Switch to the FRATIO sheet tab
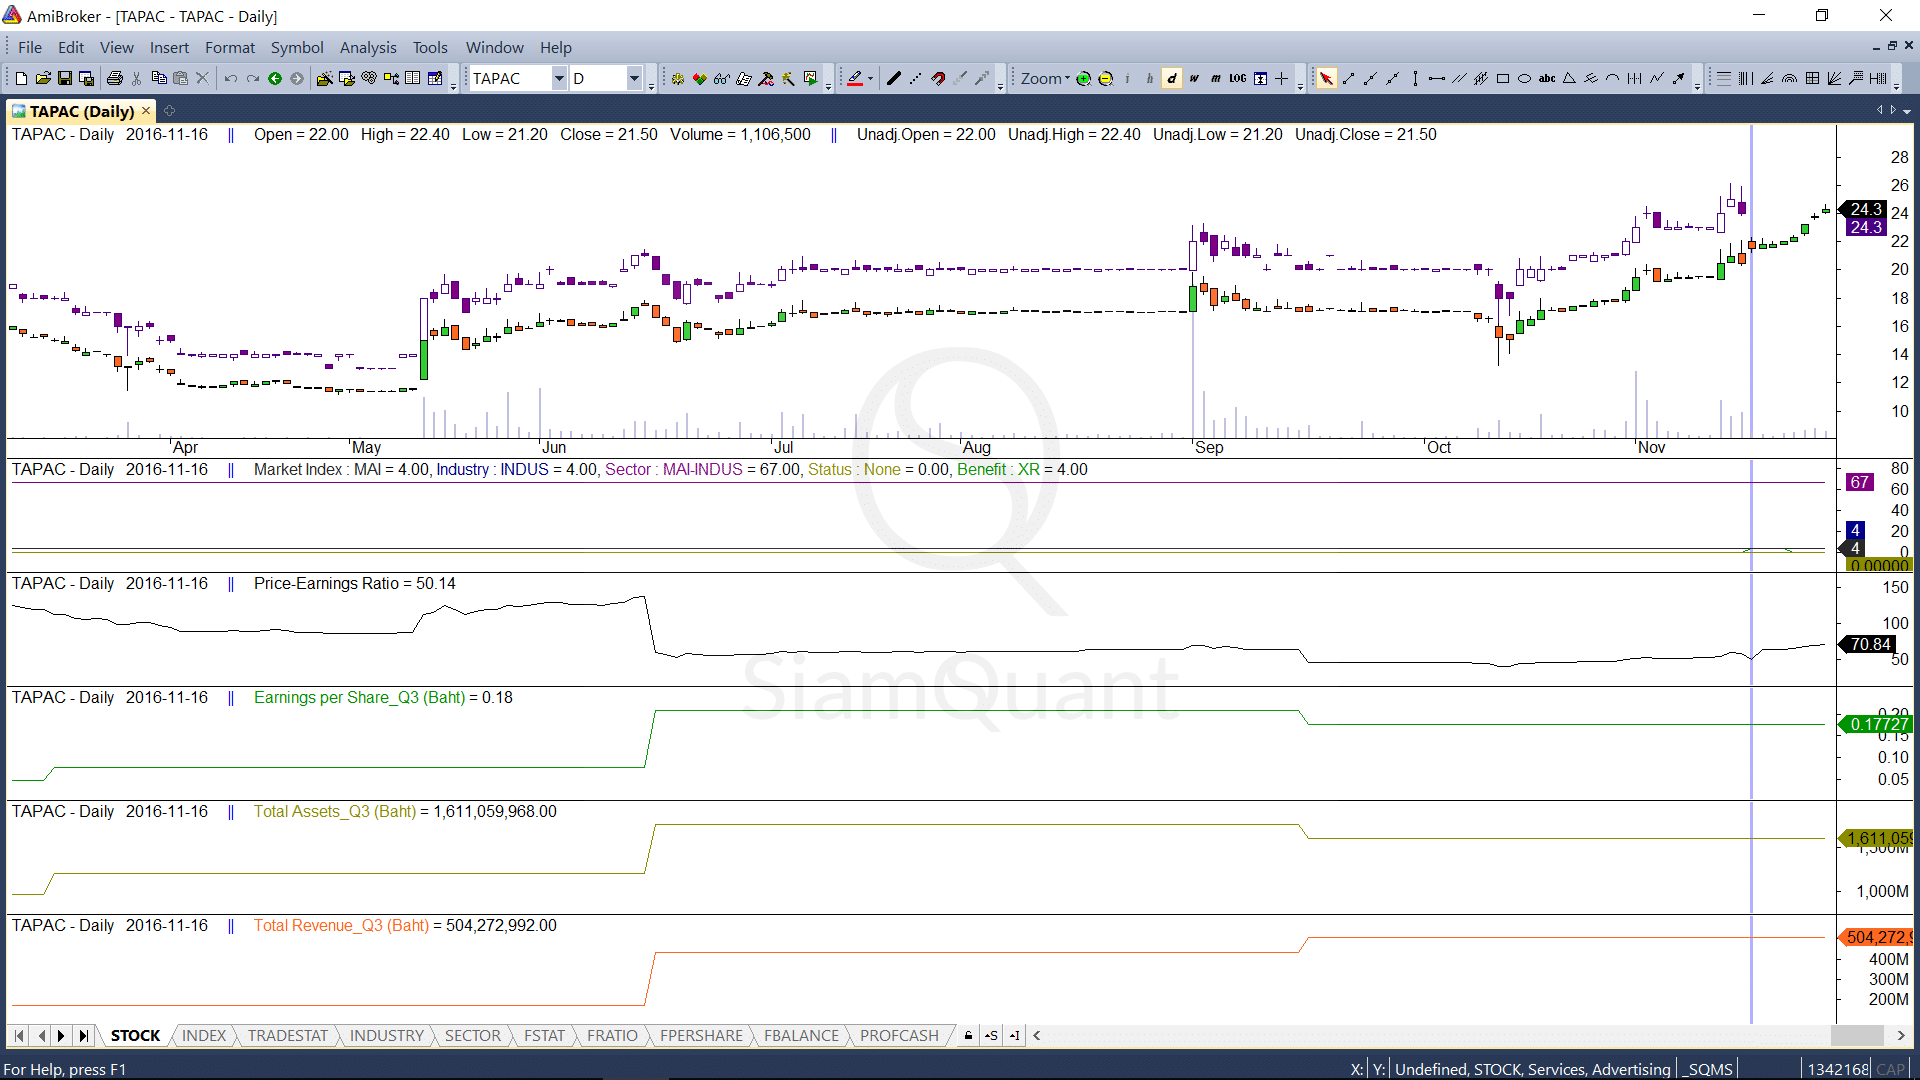1920x1080 pixels. pyautogui.click(x=612, y=1035)
